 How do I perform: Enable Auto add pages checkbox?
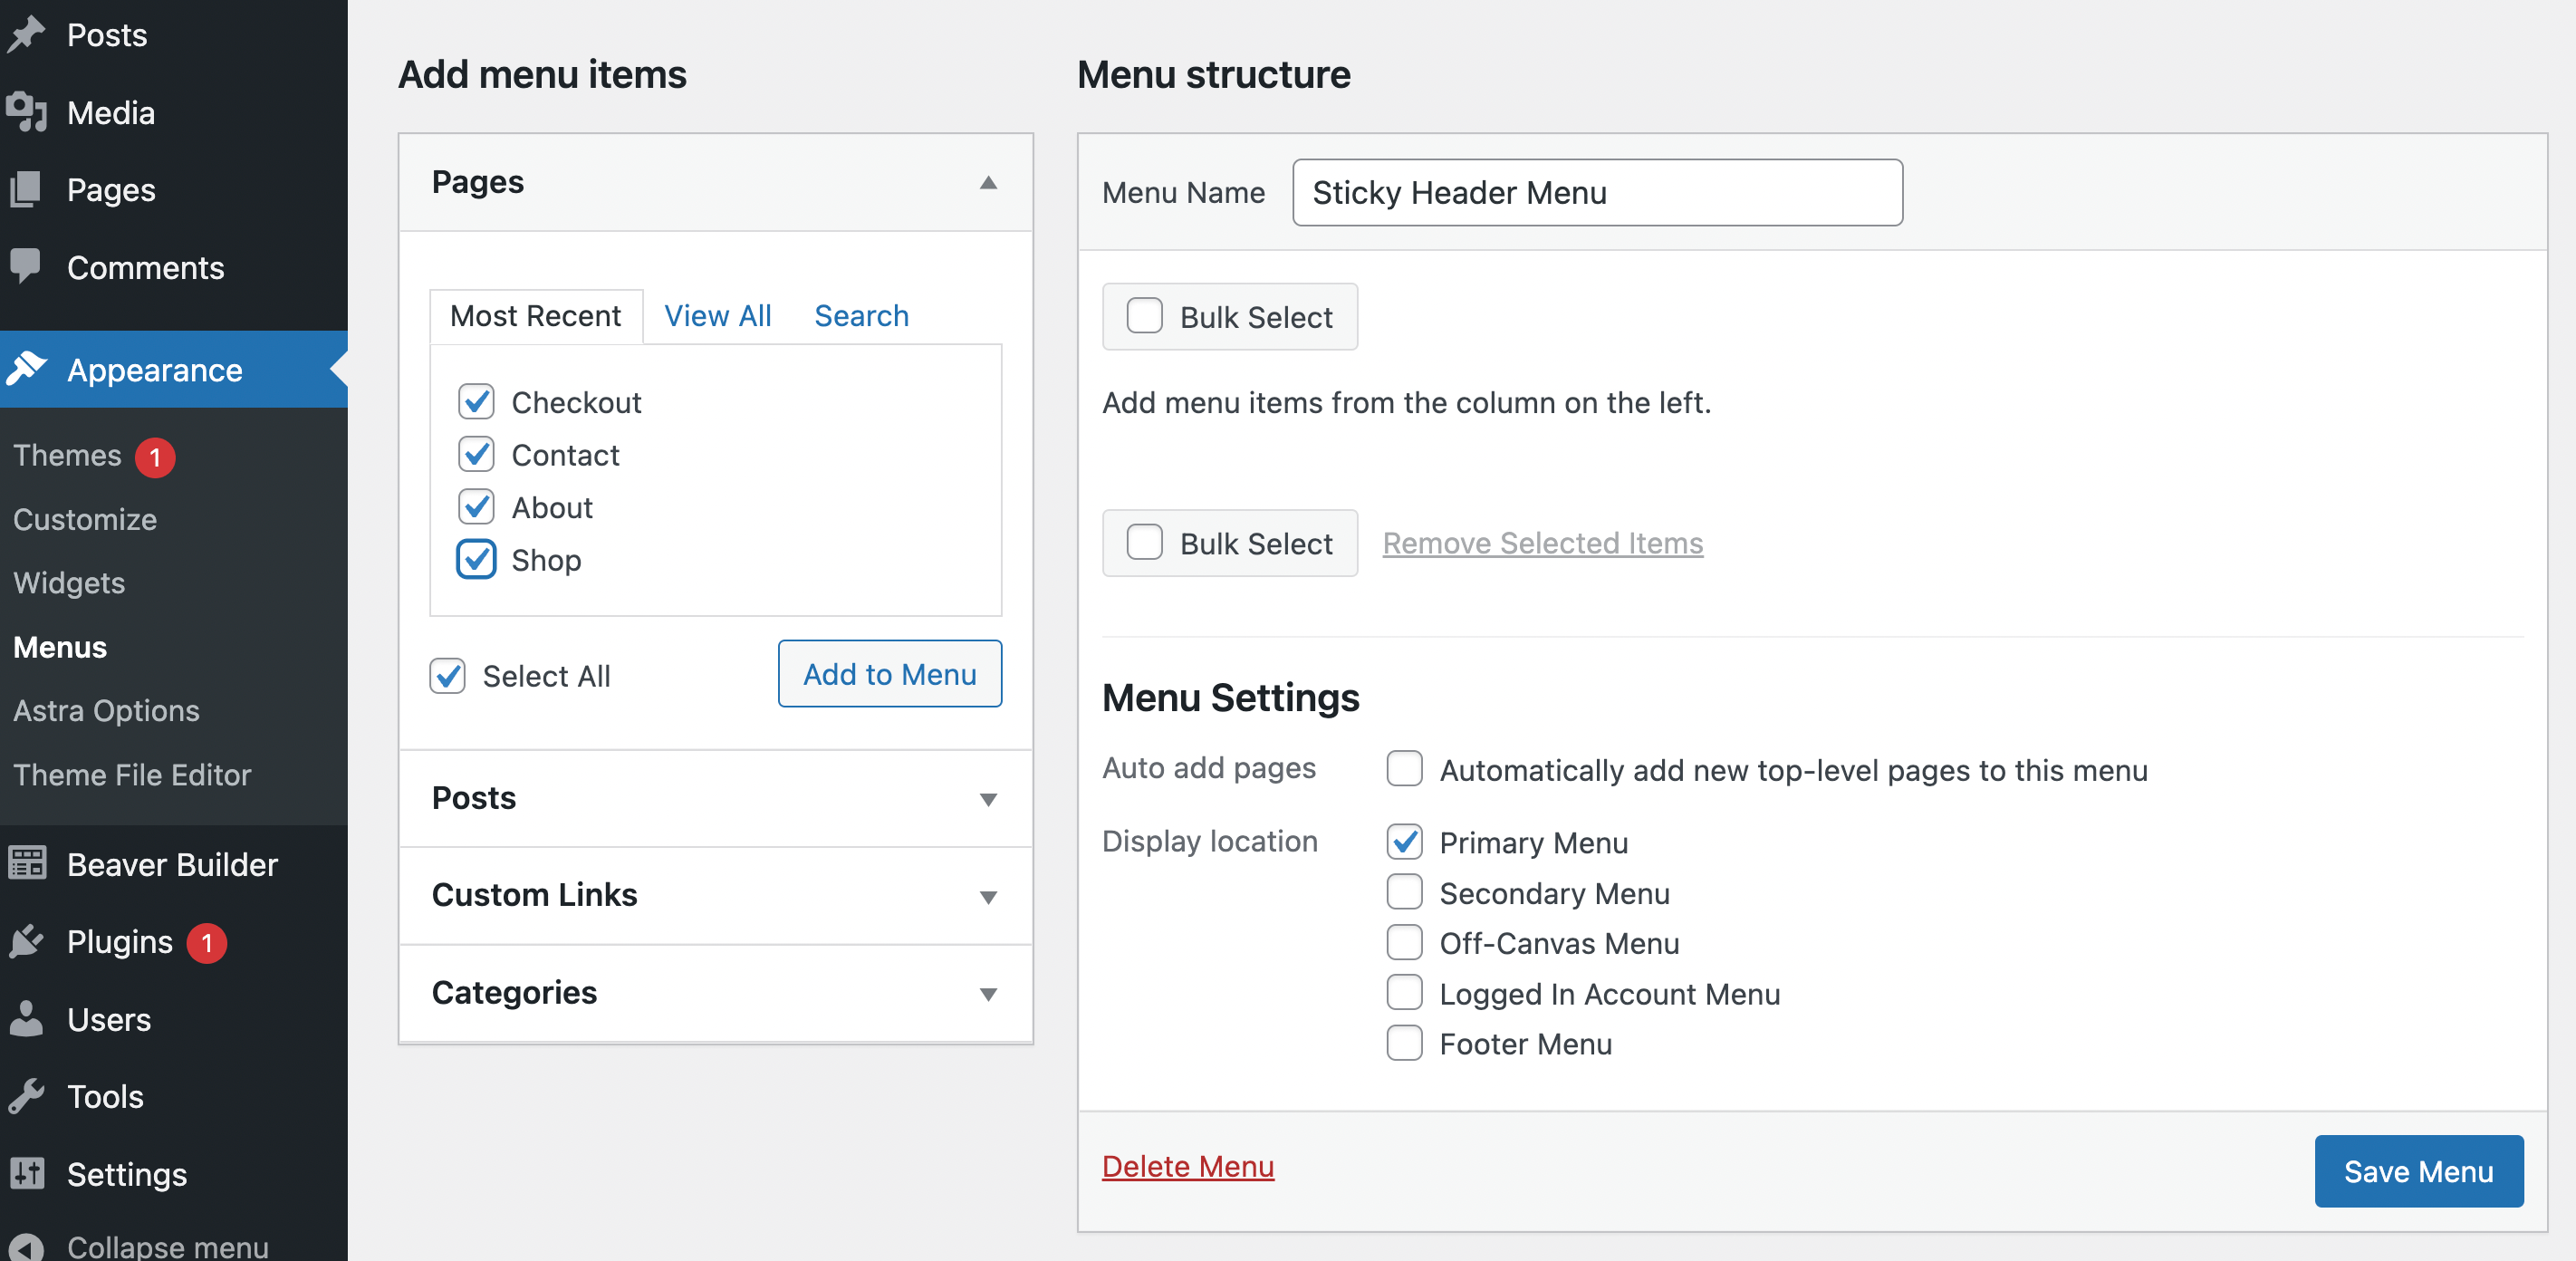pyautogui.click(x=1403, y=769)
